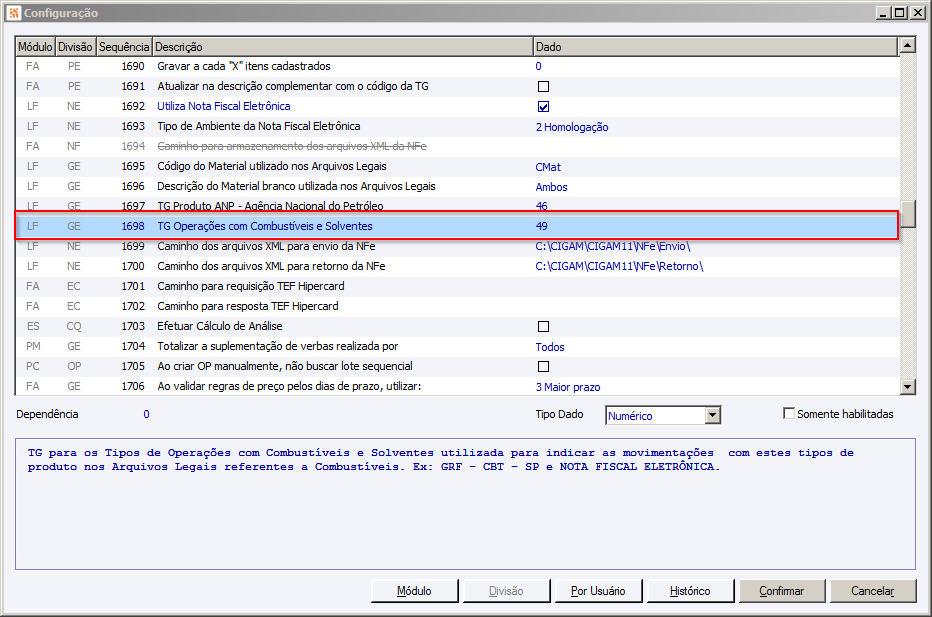This screenshot has height=617, width=932.
Task: Select row Caminho dos arquivos XML para envio da NFe
Action: 456,247
